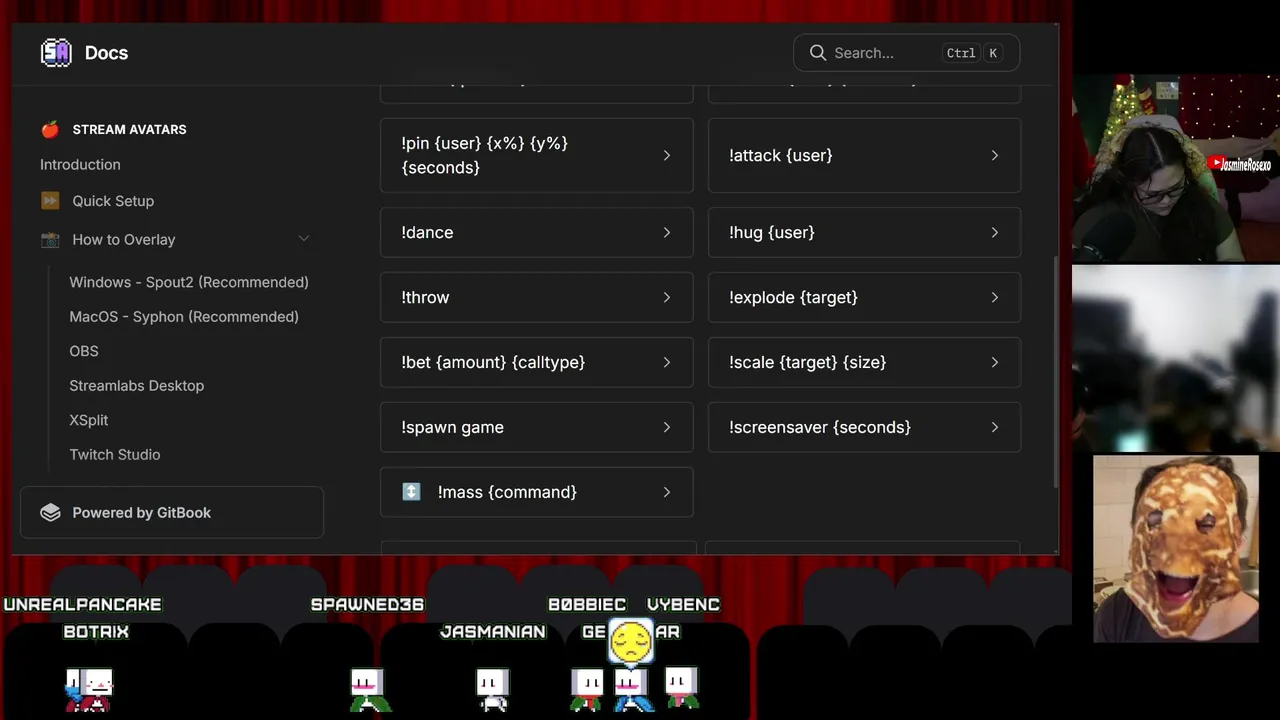The image size is (1280, 720).
Task: Open the How to Overlay page
Action: (124, 240)
